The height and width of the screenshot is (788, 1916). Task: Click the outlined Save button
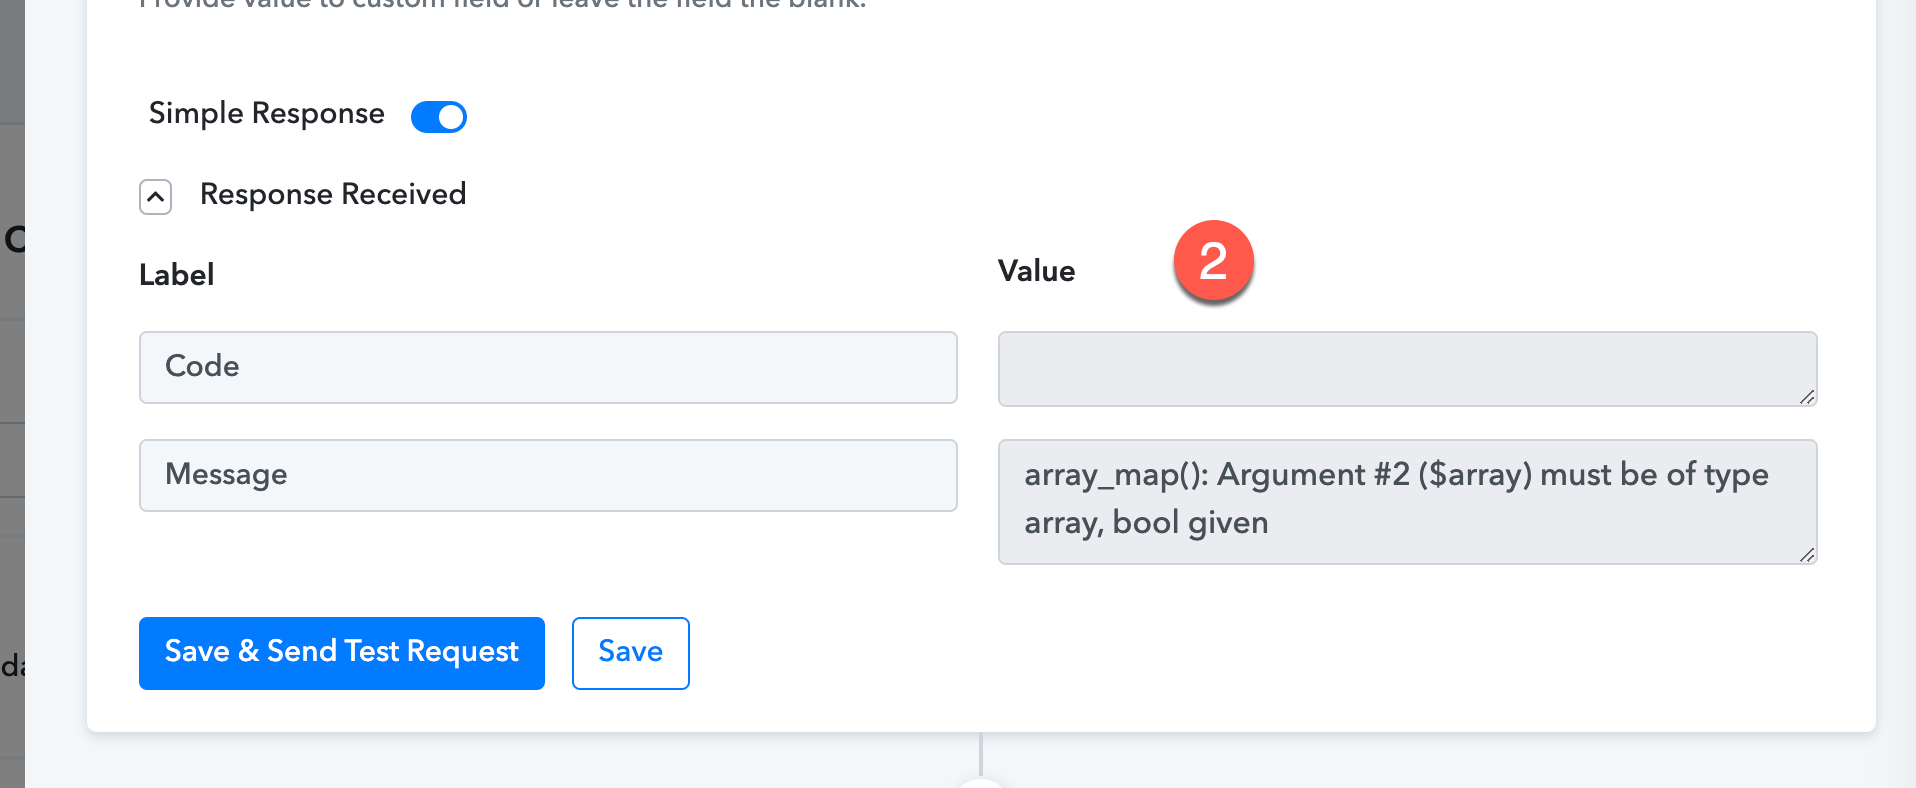tap(631, 653)
